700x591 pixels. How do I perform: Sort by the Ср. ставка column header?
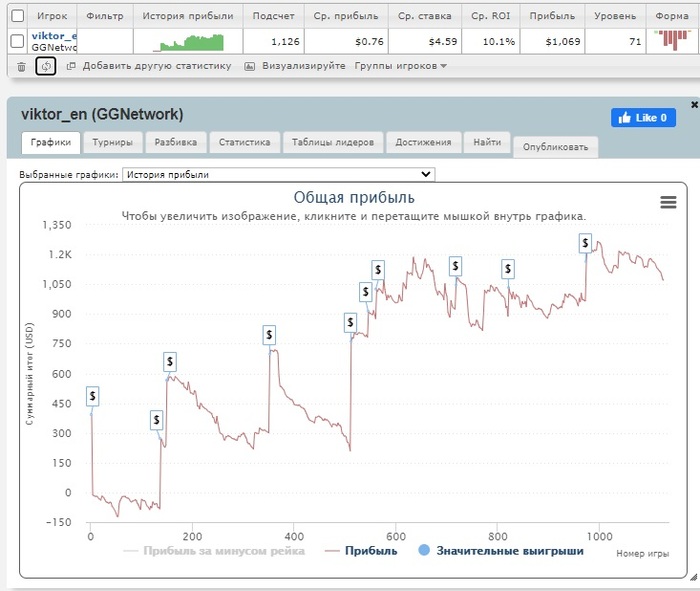pos(425,16)
